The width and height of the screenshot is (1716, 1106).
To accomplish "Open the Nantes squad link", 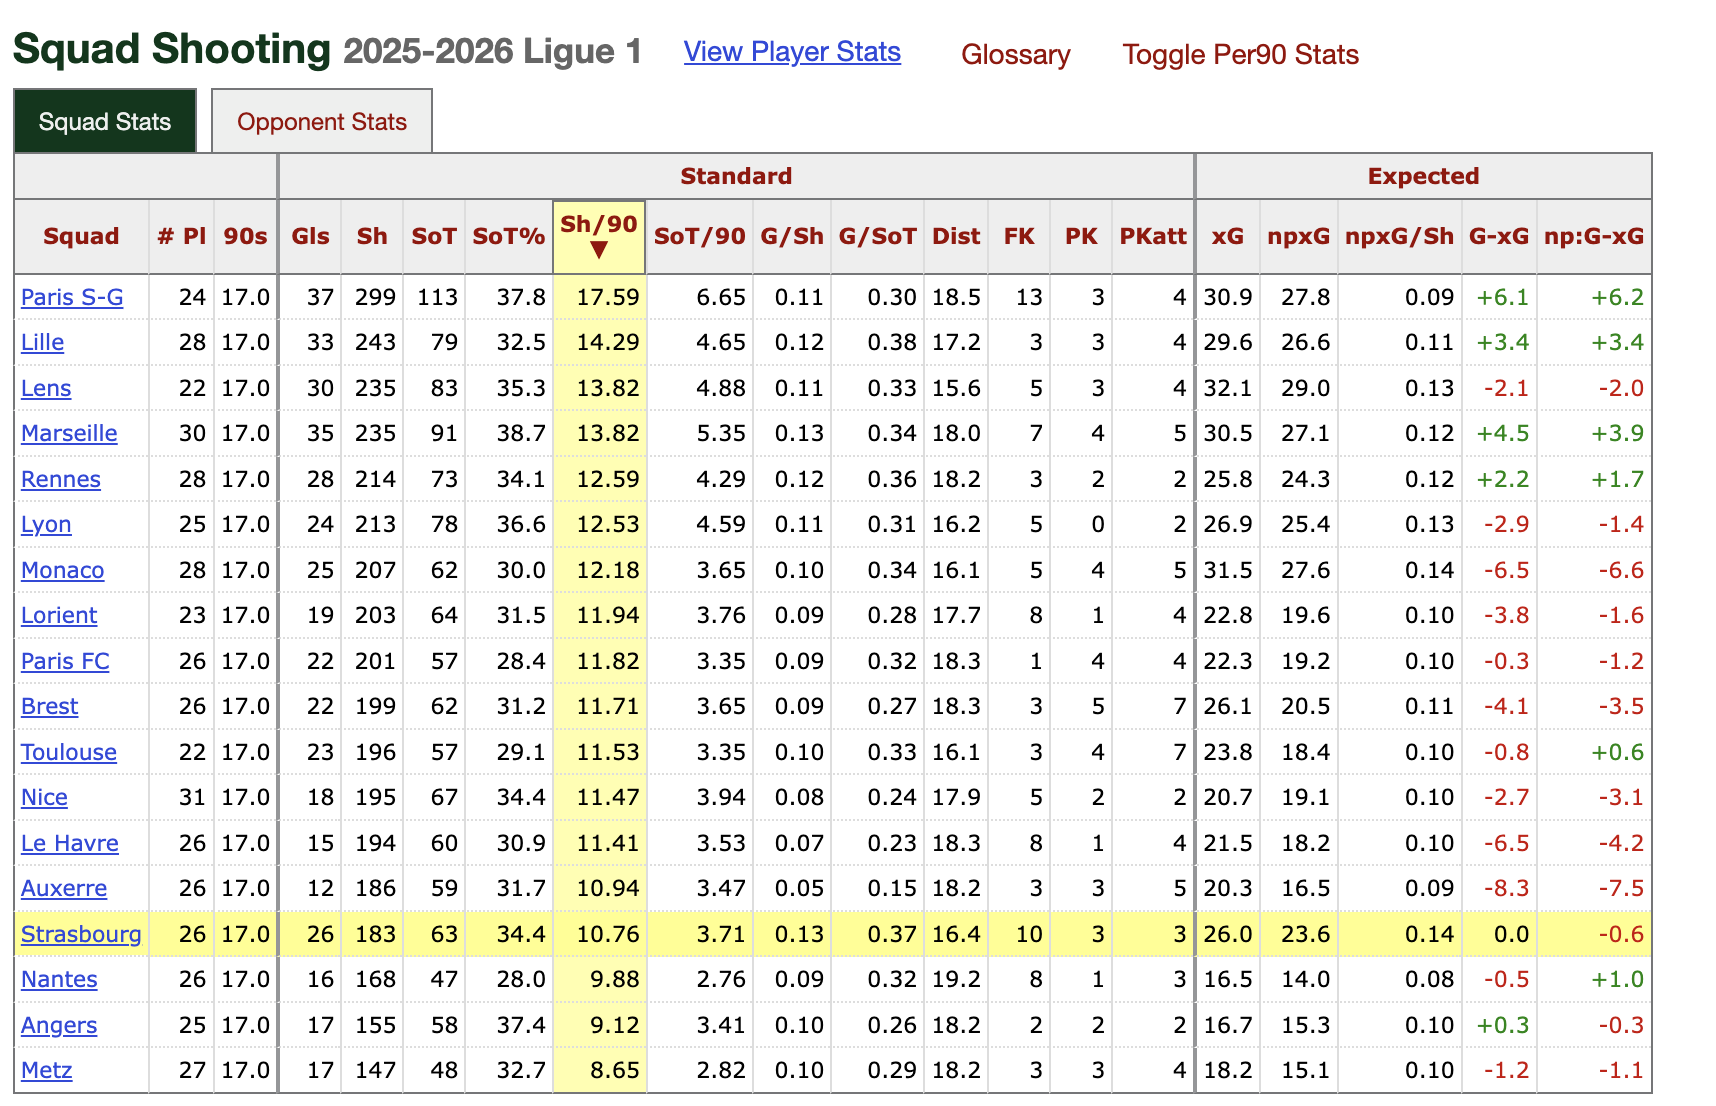I will (59, 979).
